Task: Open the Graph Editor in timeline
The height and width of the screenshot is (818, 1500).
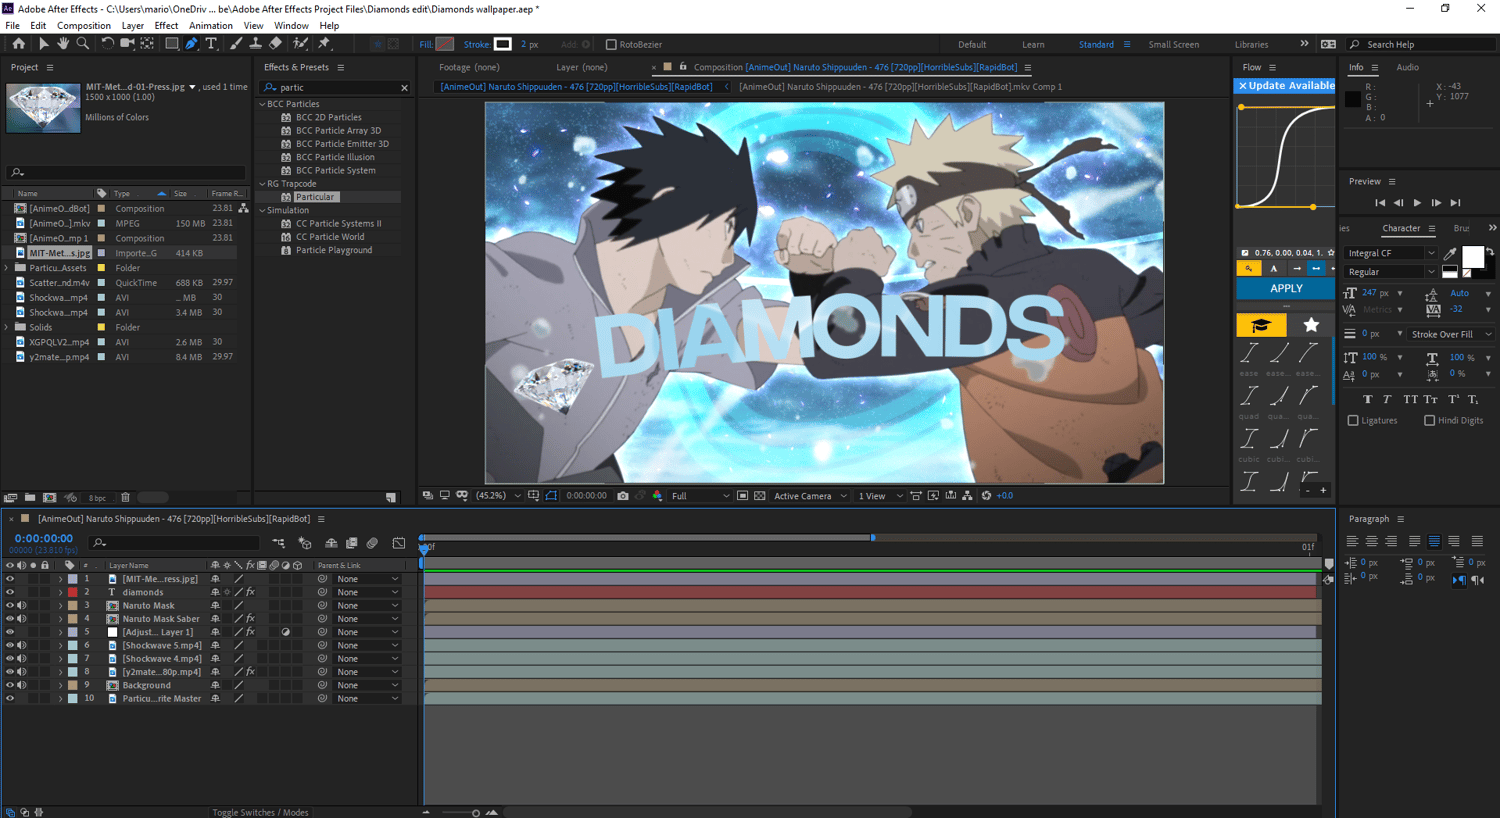Action: point(399,543)
